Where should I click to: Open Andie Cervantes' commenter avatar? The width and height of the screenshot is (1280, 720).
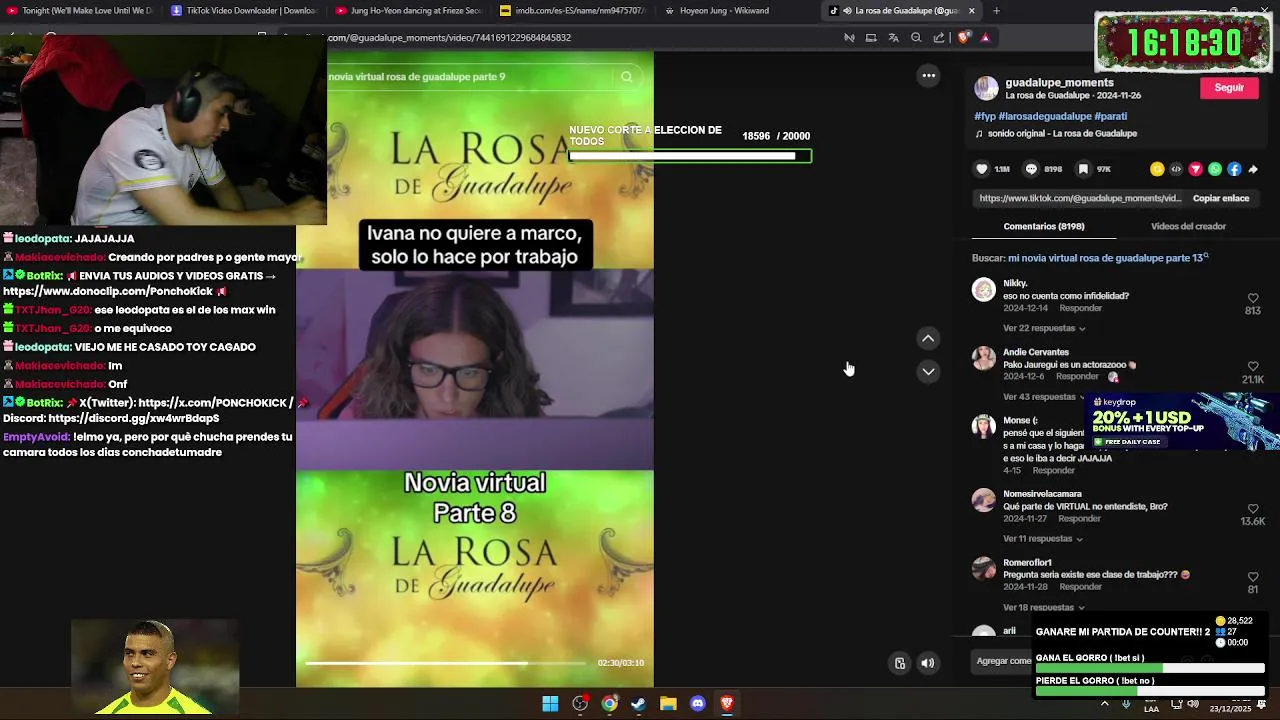pyautogui.click(x=984, y=358)
